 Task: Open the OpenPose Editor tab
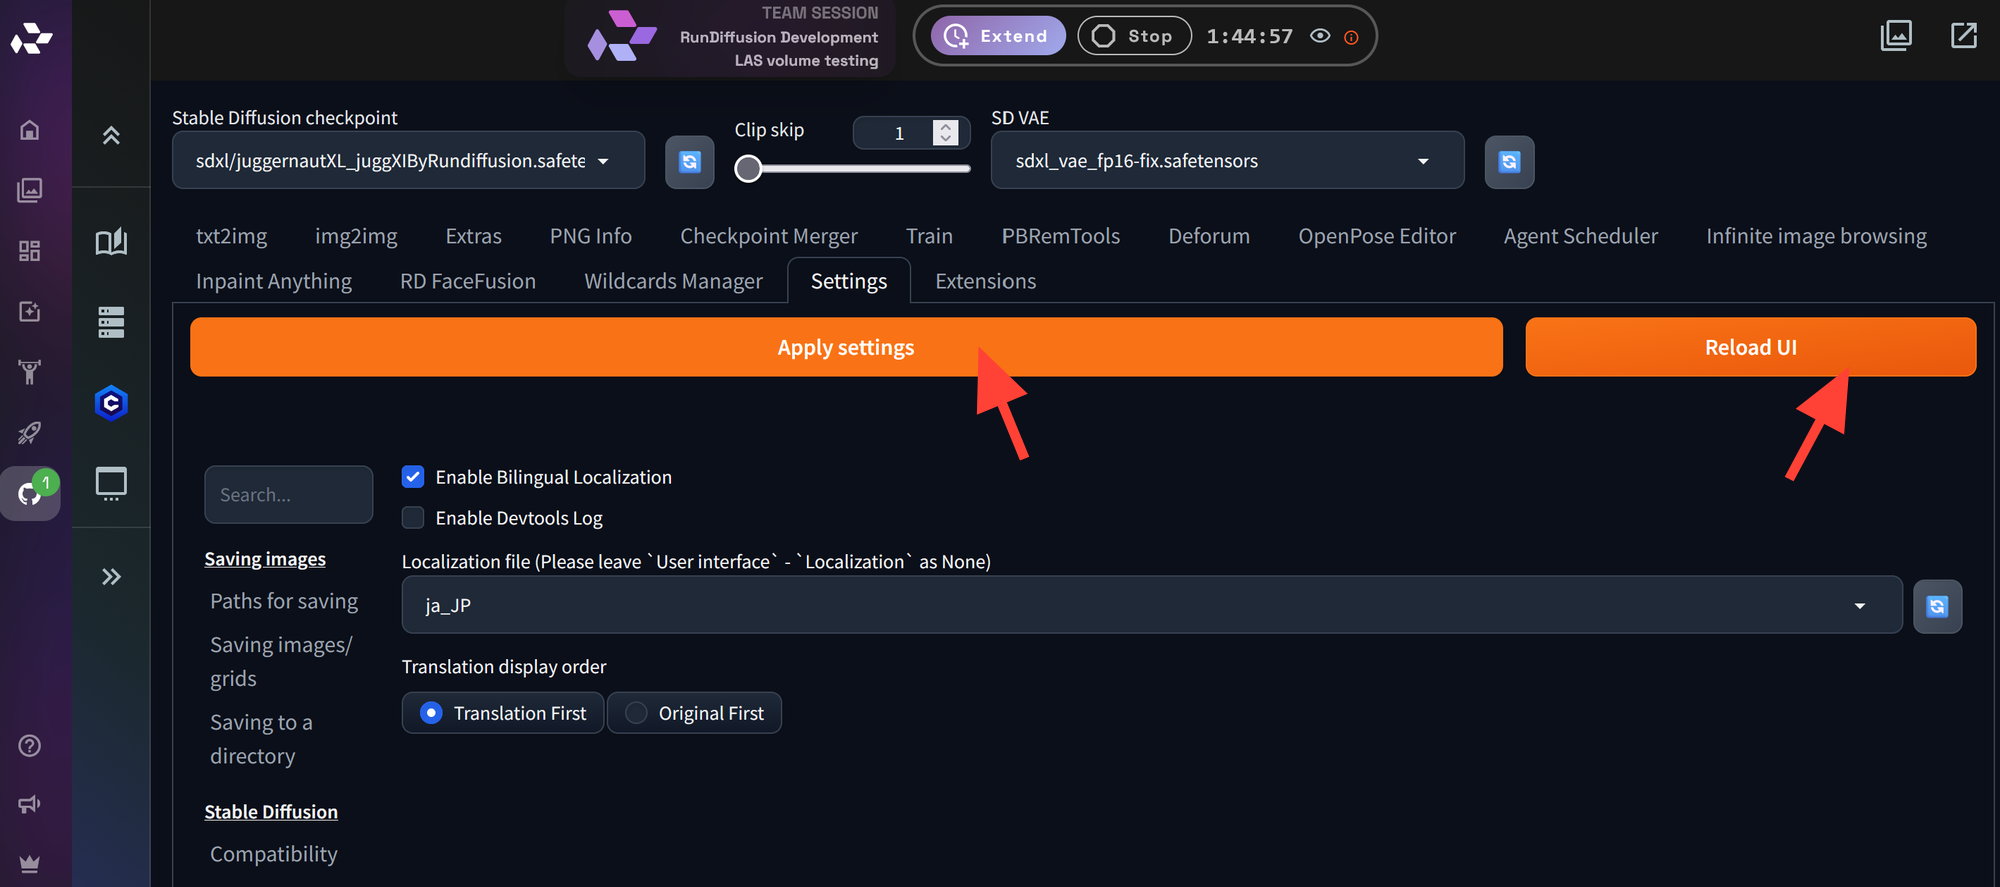pos(1377,236)
